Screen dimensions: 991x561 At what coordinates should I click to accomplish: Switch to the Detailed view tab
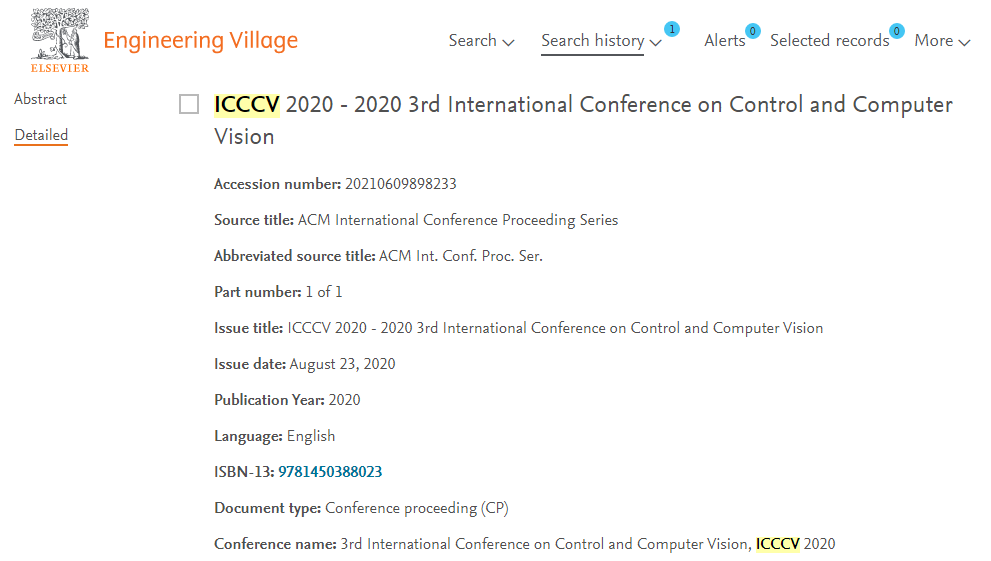(41, 135)
